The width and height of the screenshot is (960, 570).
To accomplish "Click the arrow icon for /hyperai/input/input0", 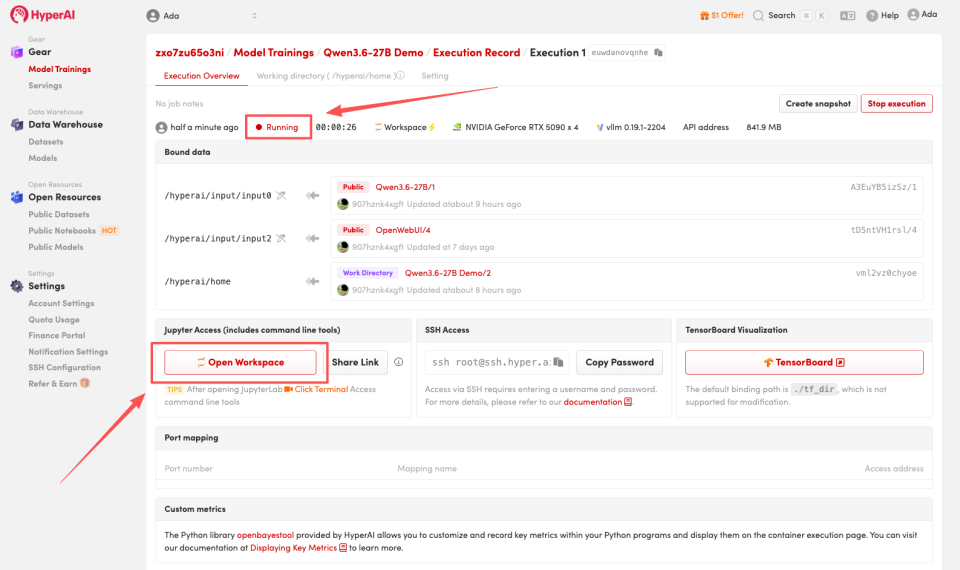I will tap(312, 195).
